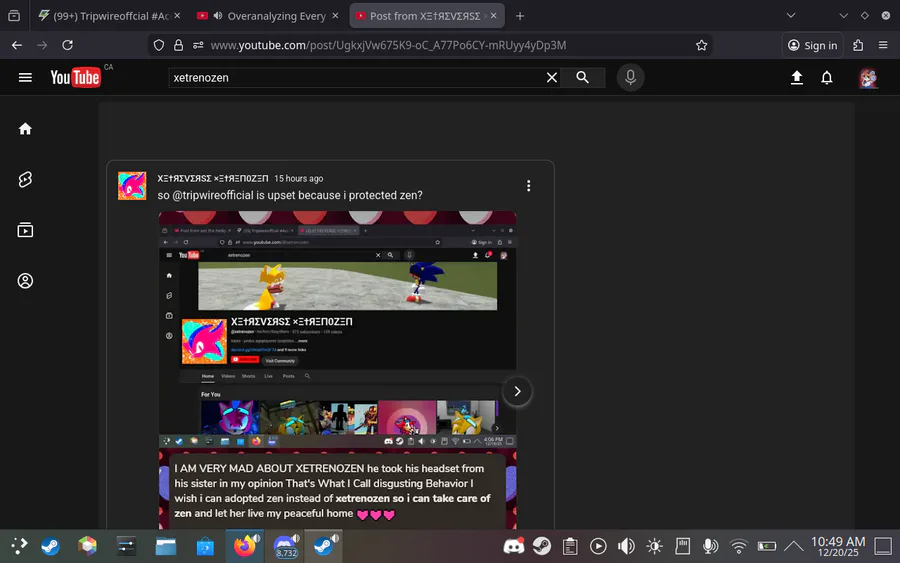Open the battery status tray icon
Image resolution: width=900 pixels, height=563 pixels.
[x=767, y=546]
